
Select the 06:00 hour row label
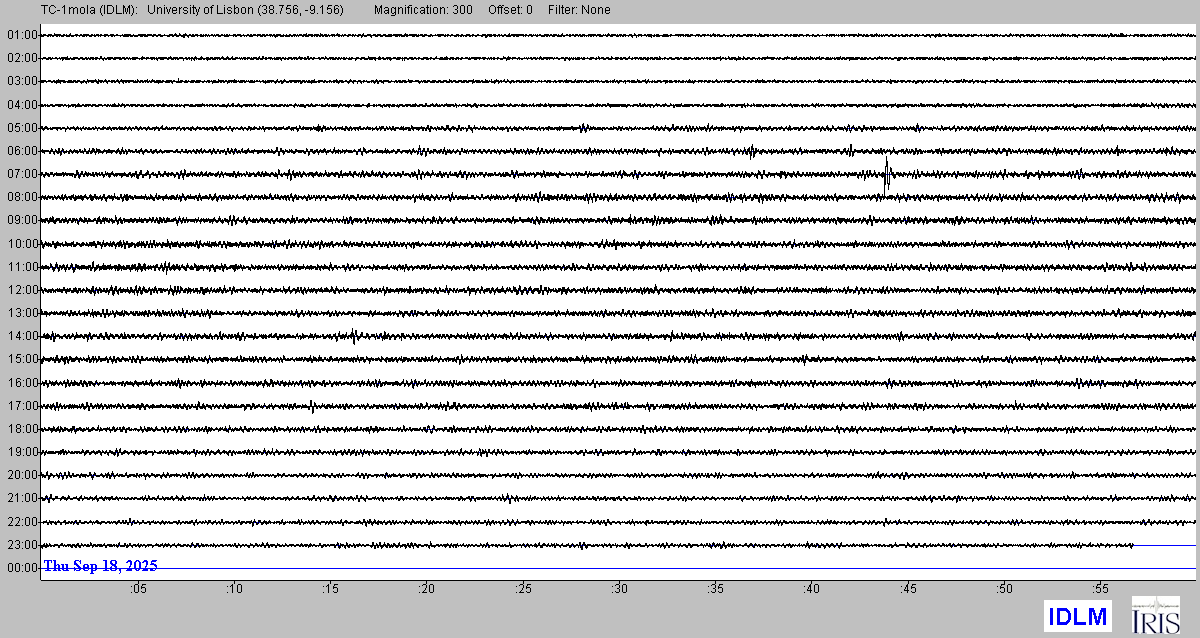click(22, 151)
